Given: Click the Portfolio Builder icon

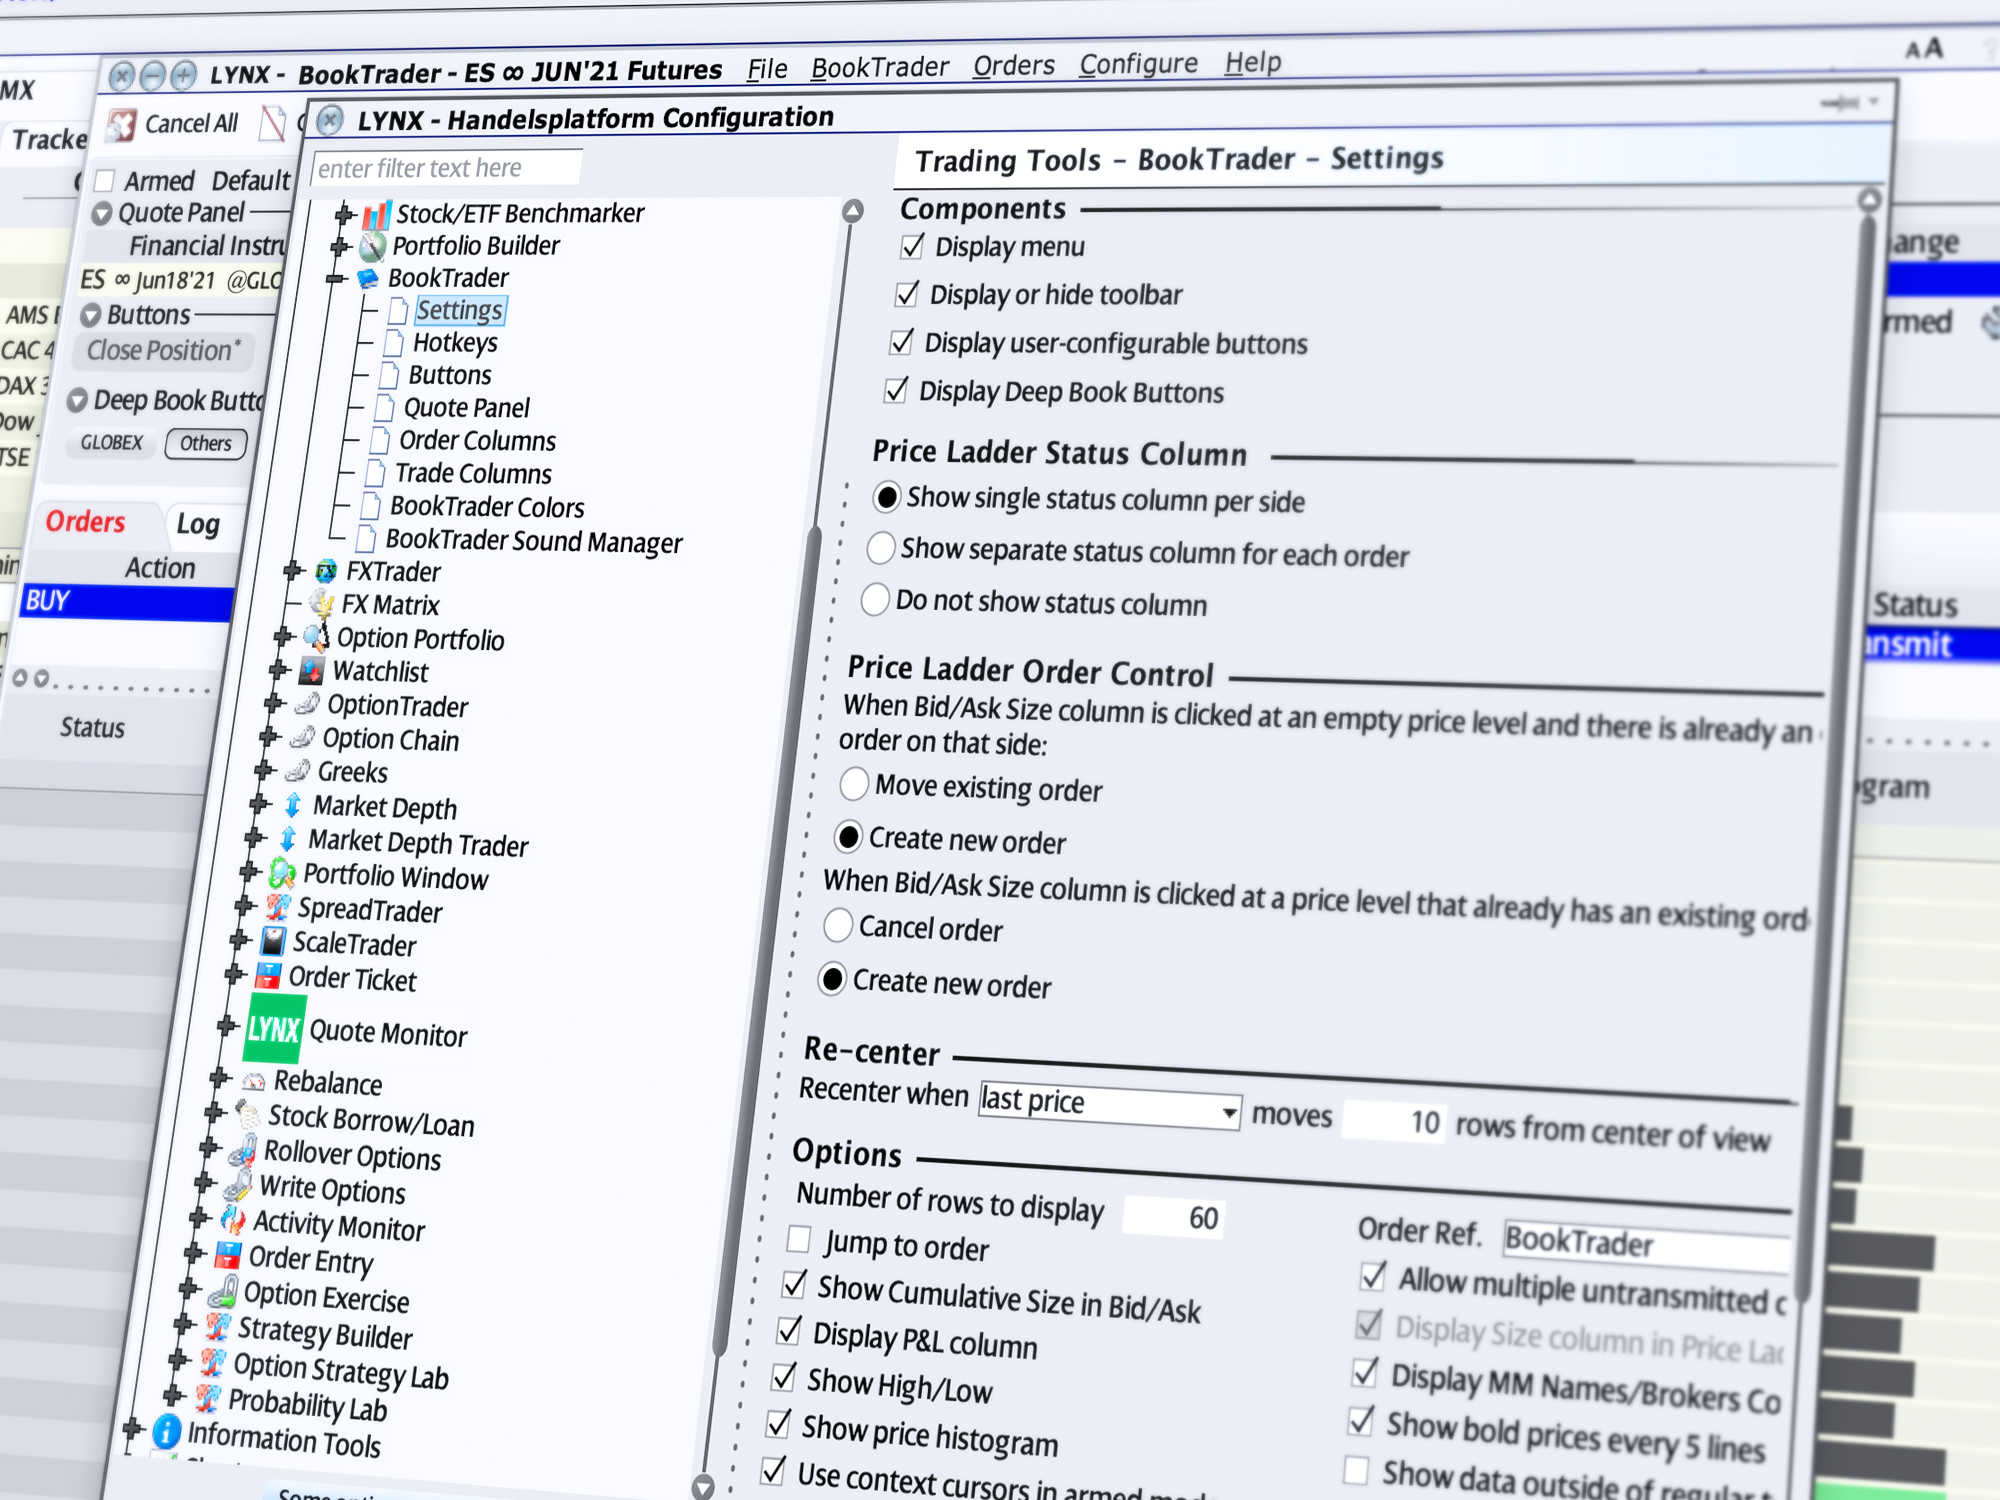Looking at the screenshot, I should 372,246.
